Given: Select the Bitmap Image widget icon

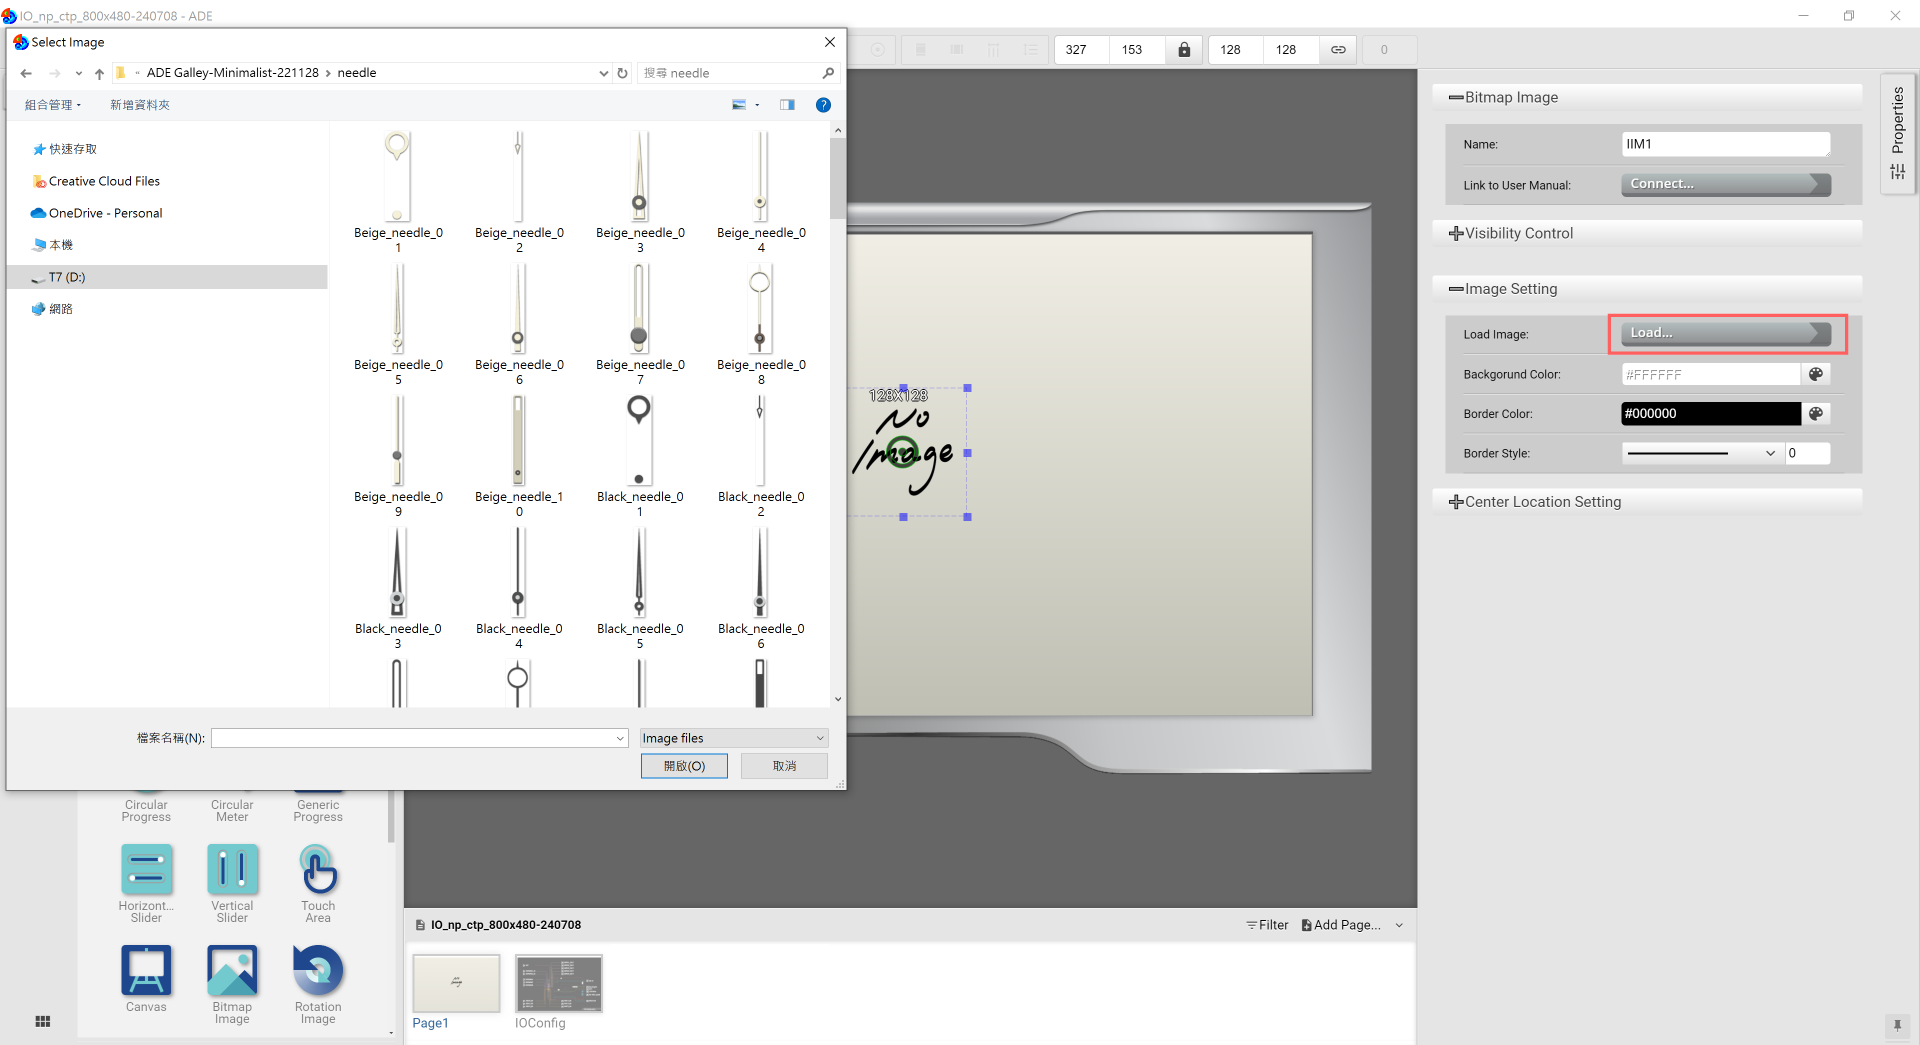Looking at the screenshot, I should click(232, 971).
